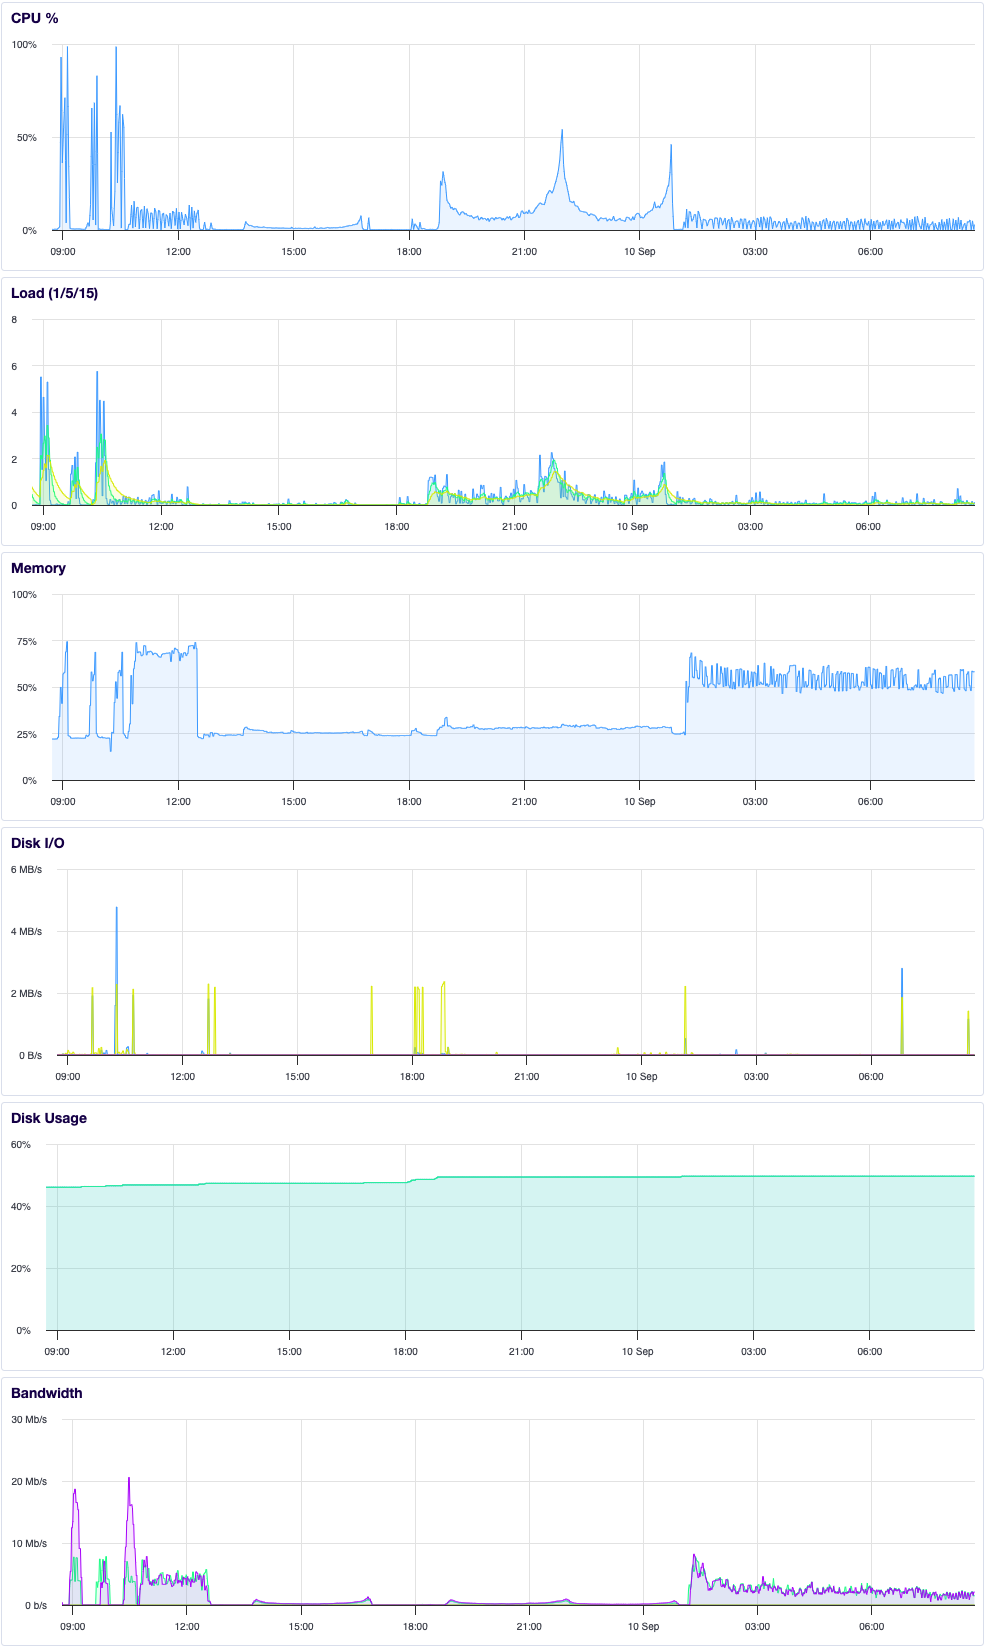Click the 03:00 tick on Load chart

click(750, 527)
